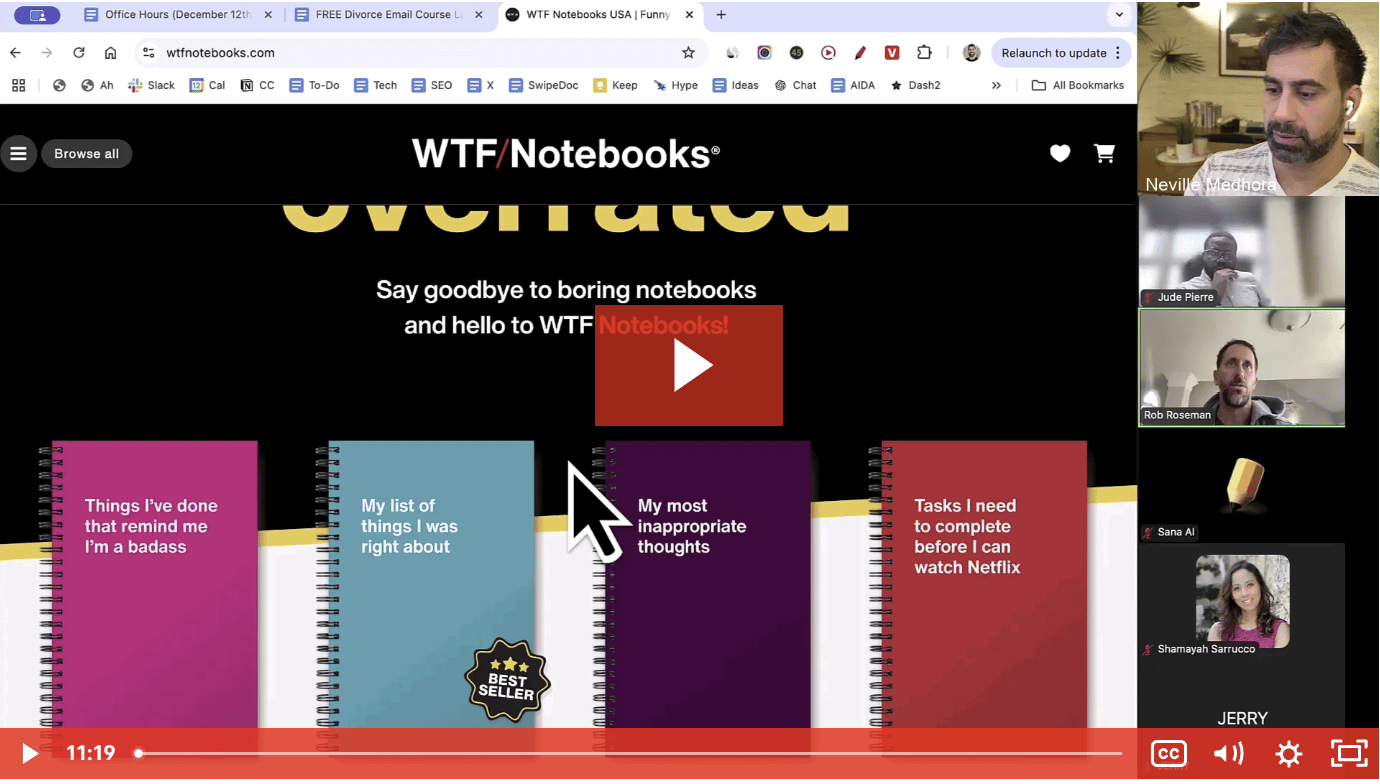The image size is (1380, 784).
Task: Expand hidden bookmarks chevron
Action: coord(996,85)
